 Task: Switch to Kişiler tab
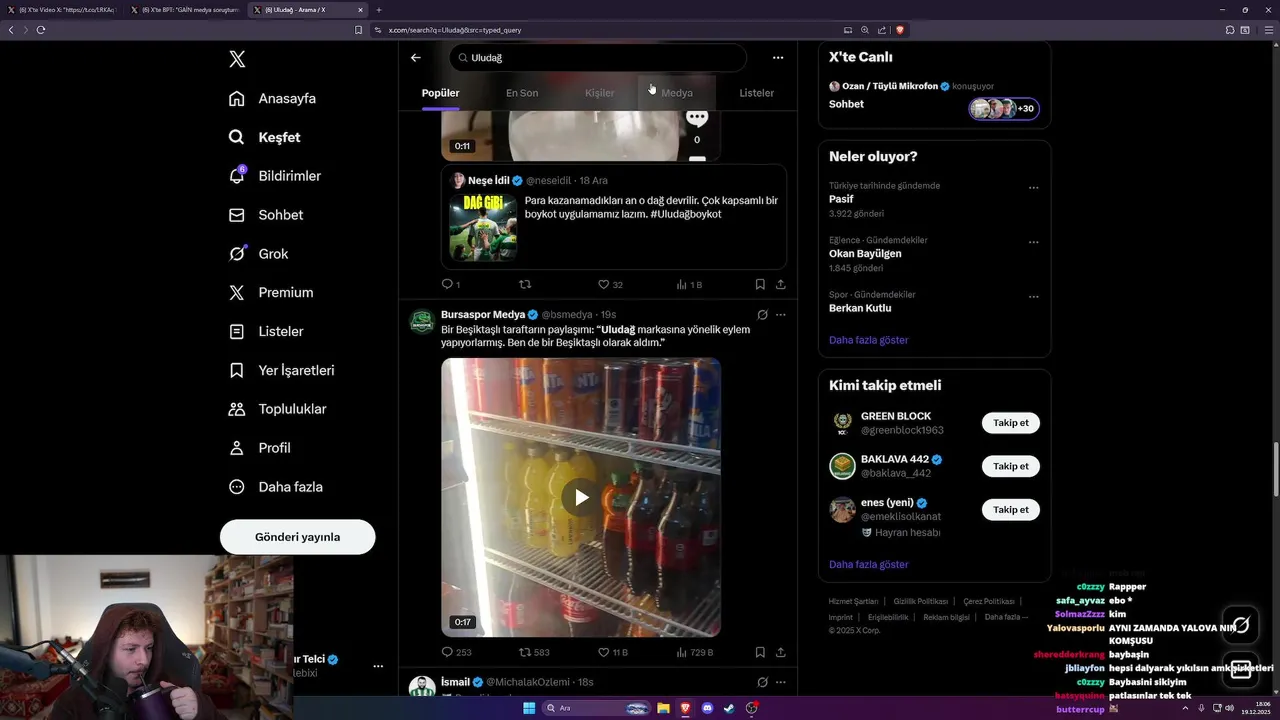pyautogui.click(x=600, y=93)
